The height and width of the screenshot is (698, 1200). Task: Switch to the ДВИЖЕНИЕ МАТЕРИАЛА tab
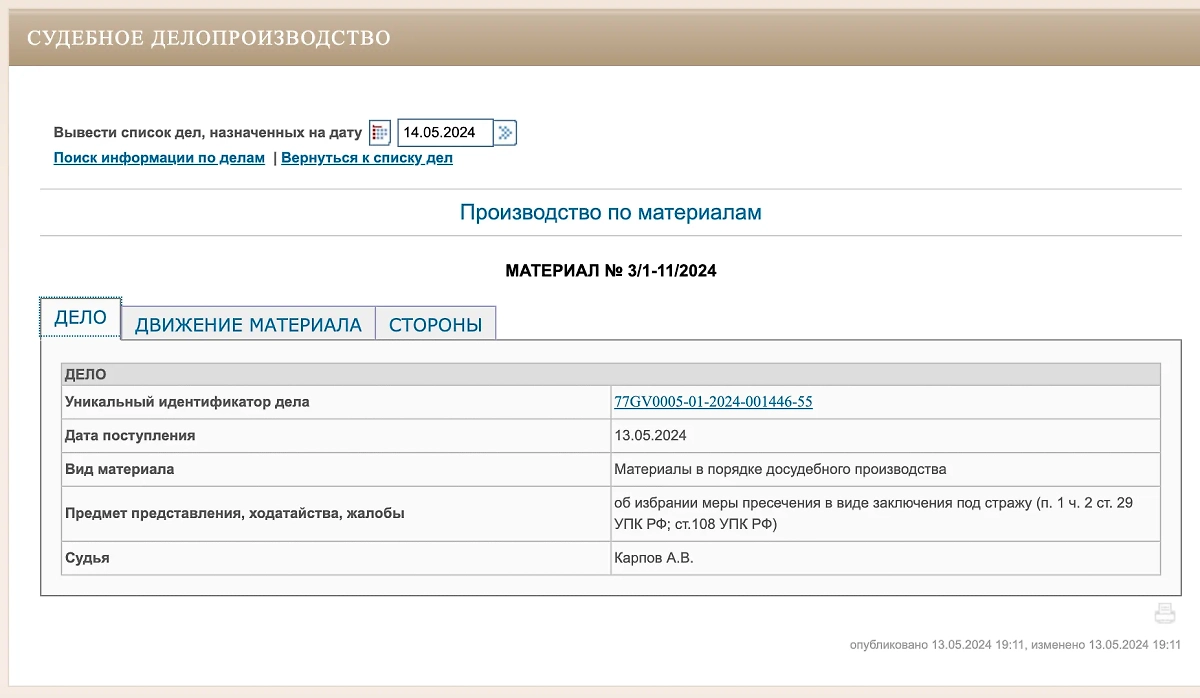248,324
